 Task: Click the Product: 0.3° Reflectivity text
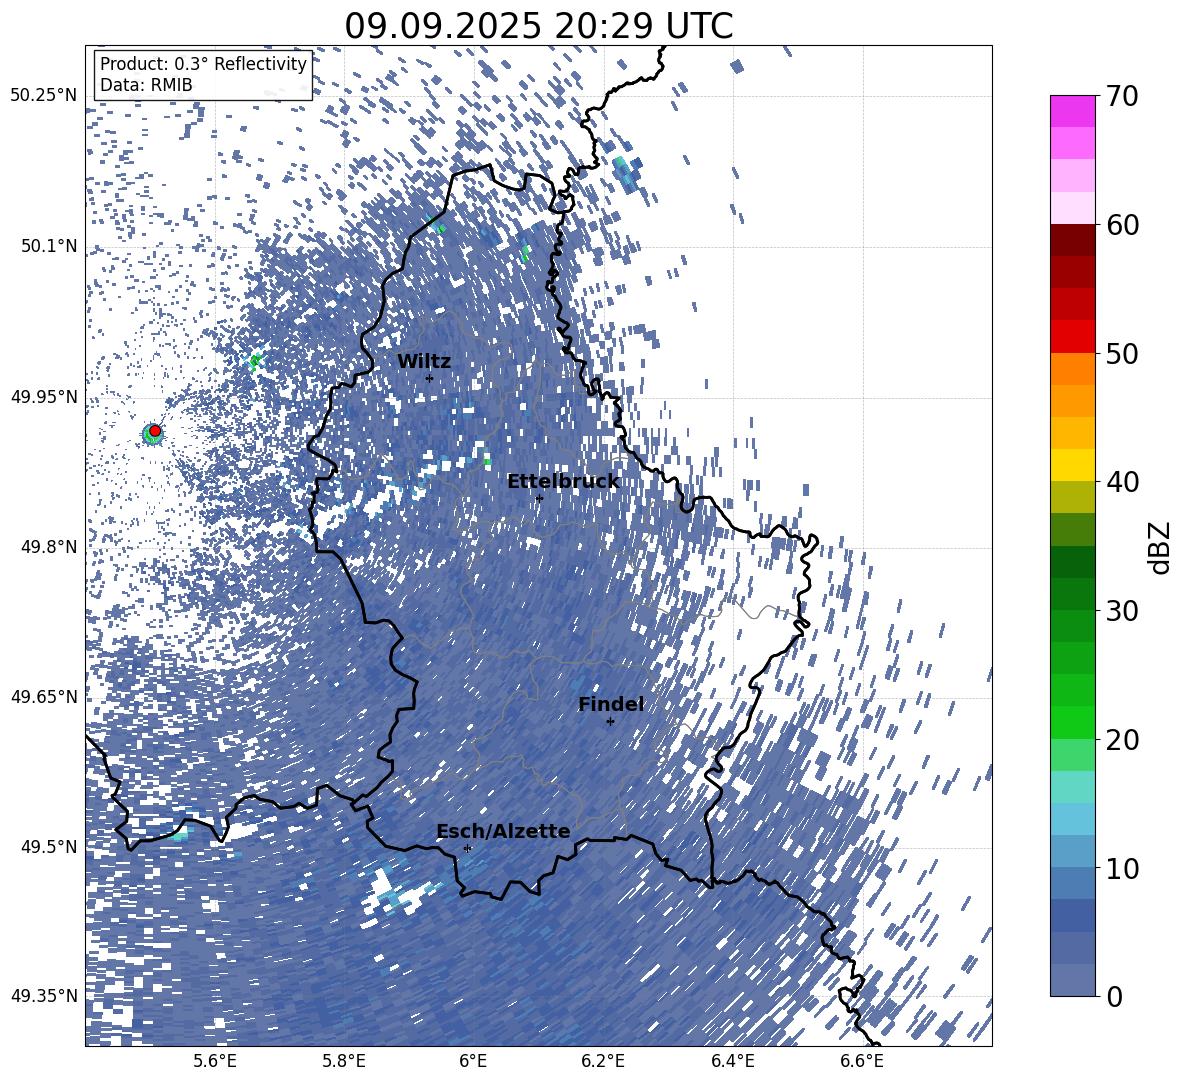tap(203, 64)
